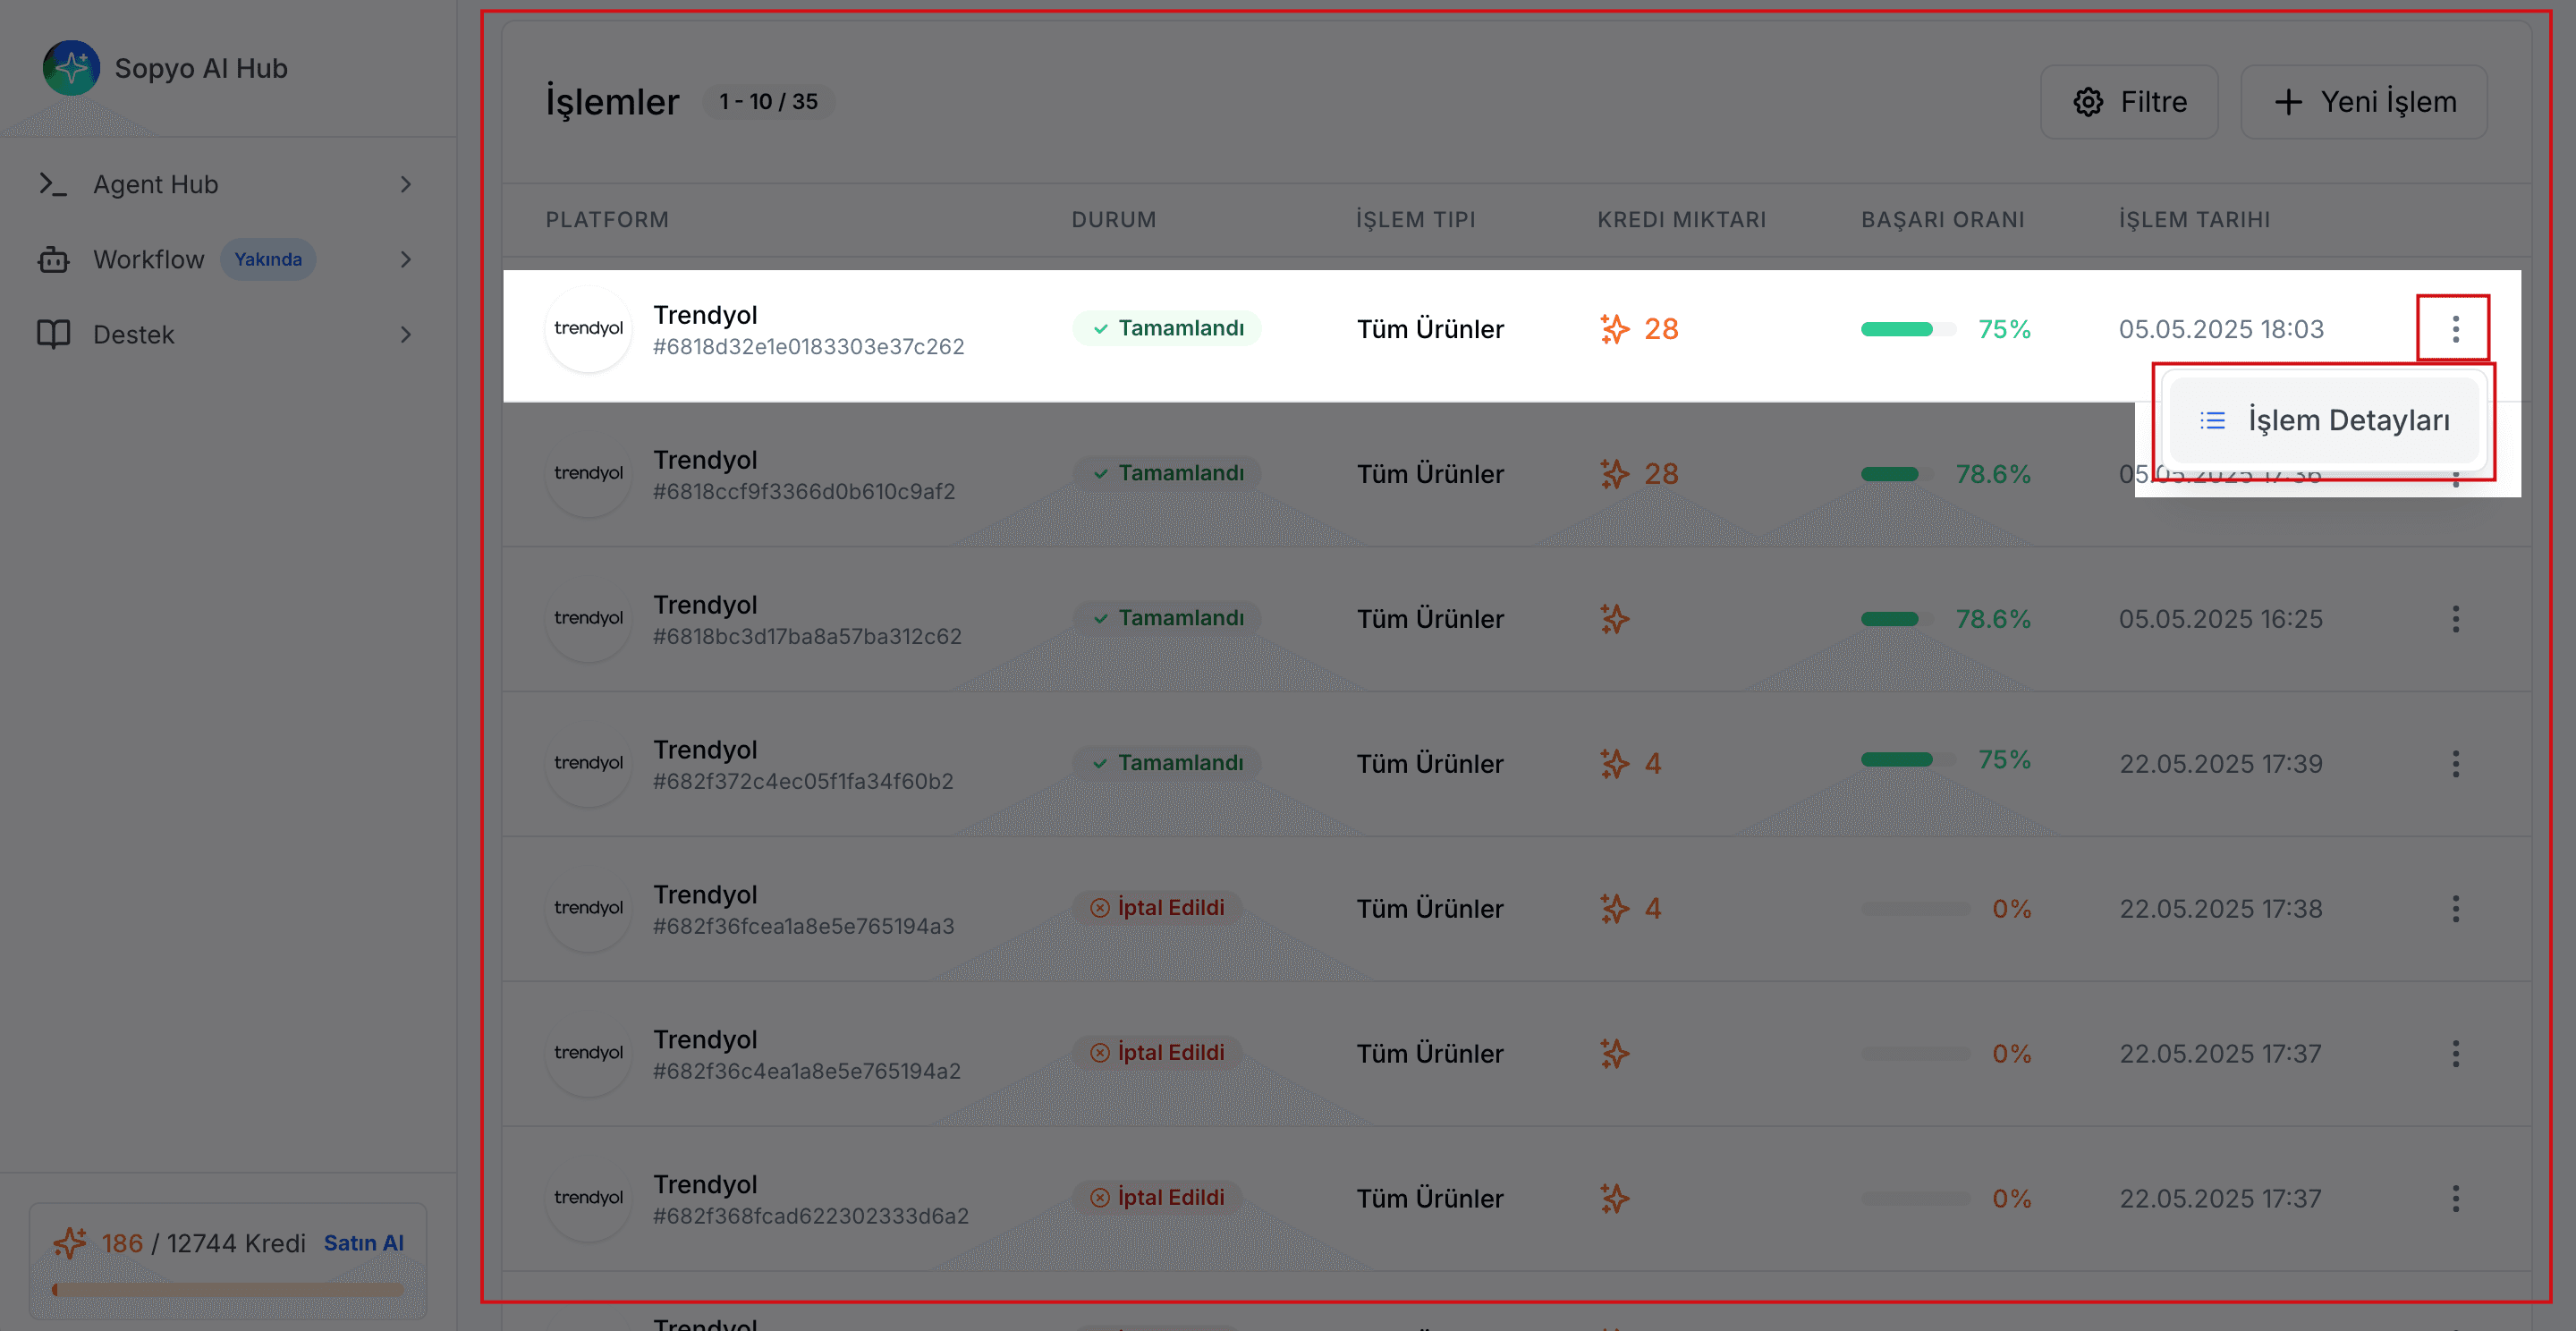Click the credit star icon in the 17:39 row
Image resolution: width=2576 pixels, height=1331 pixels.
[x=1614, y=764]
